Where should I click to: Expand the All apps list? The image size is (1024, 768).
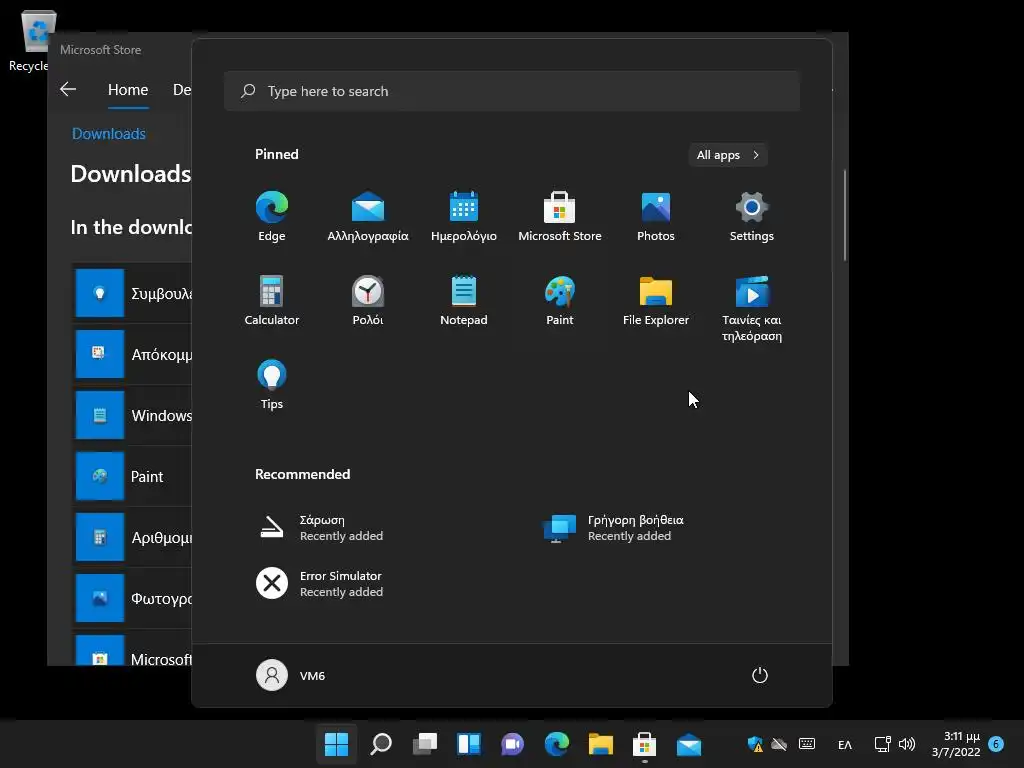(x=728, y=155)
